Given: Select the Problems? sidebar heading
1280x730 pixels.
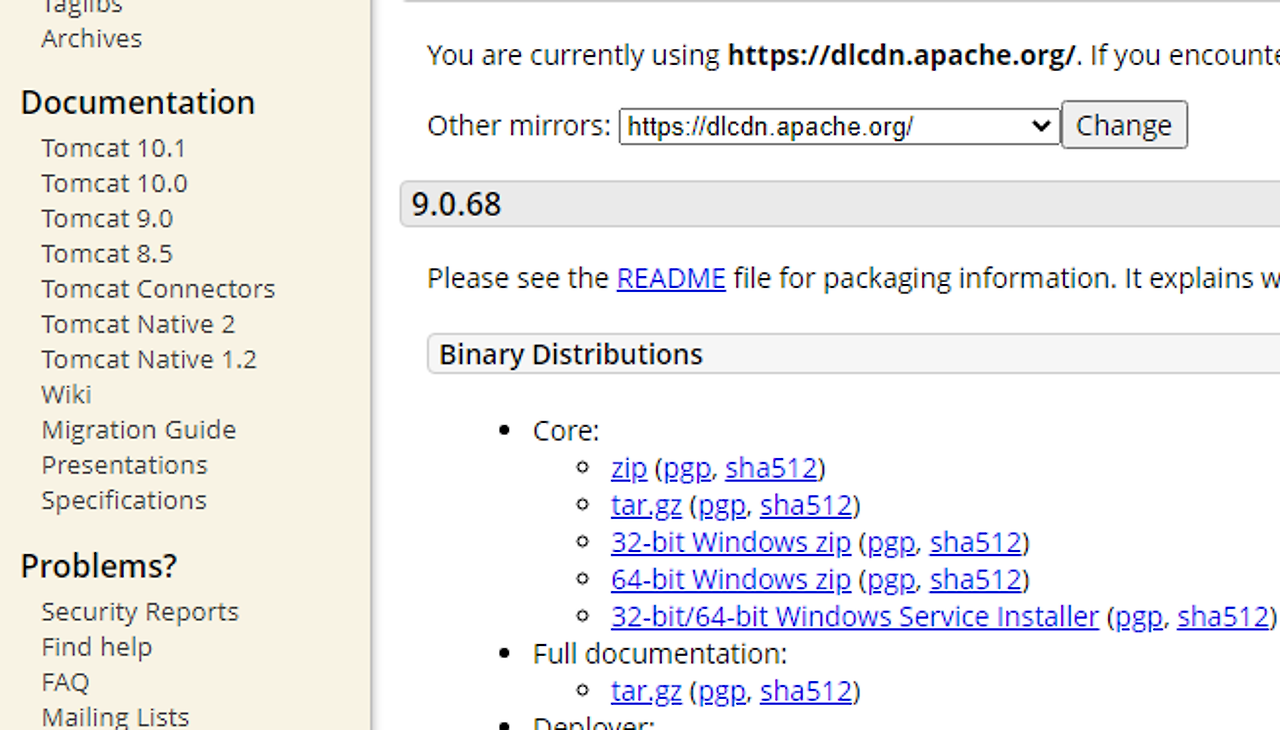Looking at the screenshot, I should pyautogui.click(x=99, y=566).
